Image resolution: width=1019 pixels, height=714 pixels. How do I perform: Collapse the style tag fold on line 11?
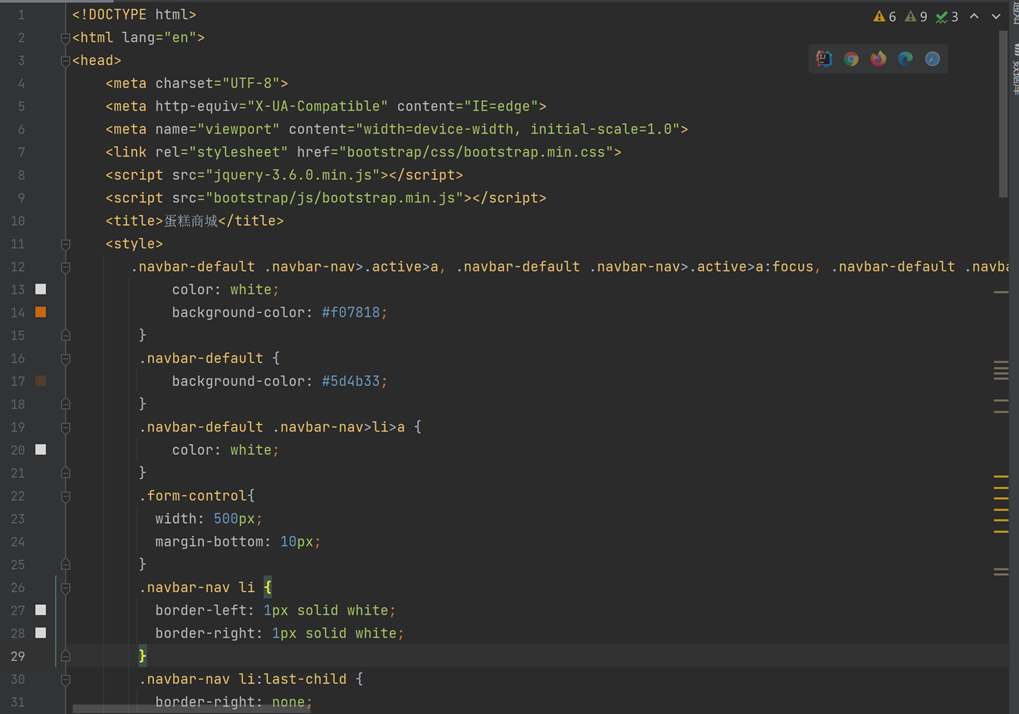click(x=65, y=244)
